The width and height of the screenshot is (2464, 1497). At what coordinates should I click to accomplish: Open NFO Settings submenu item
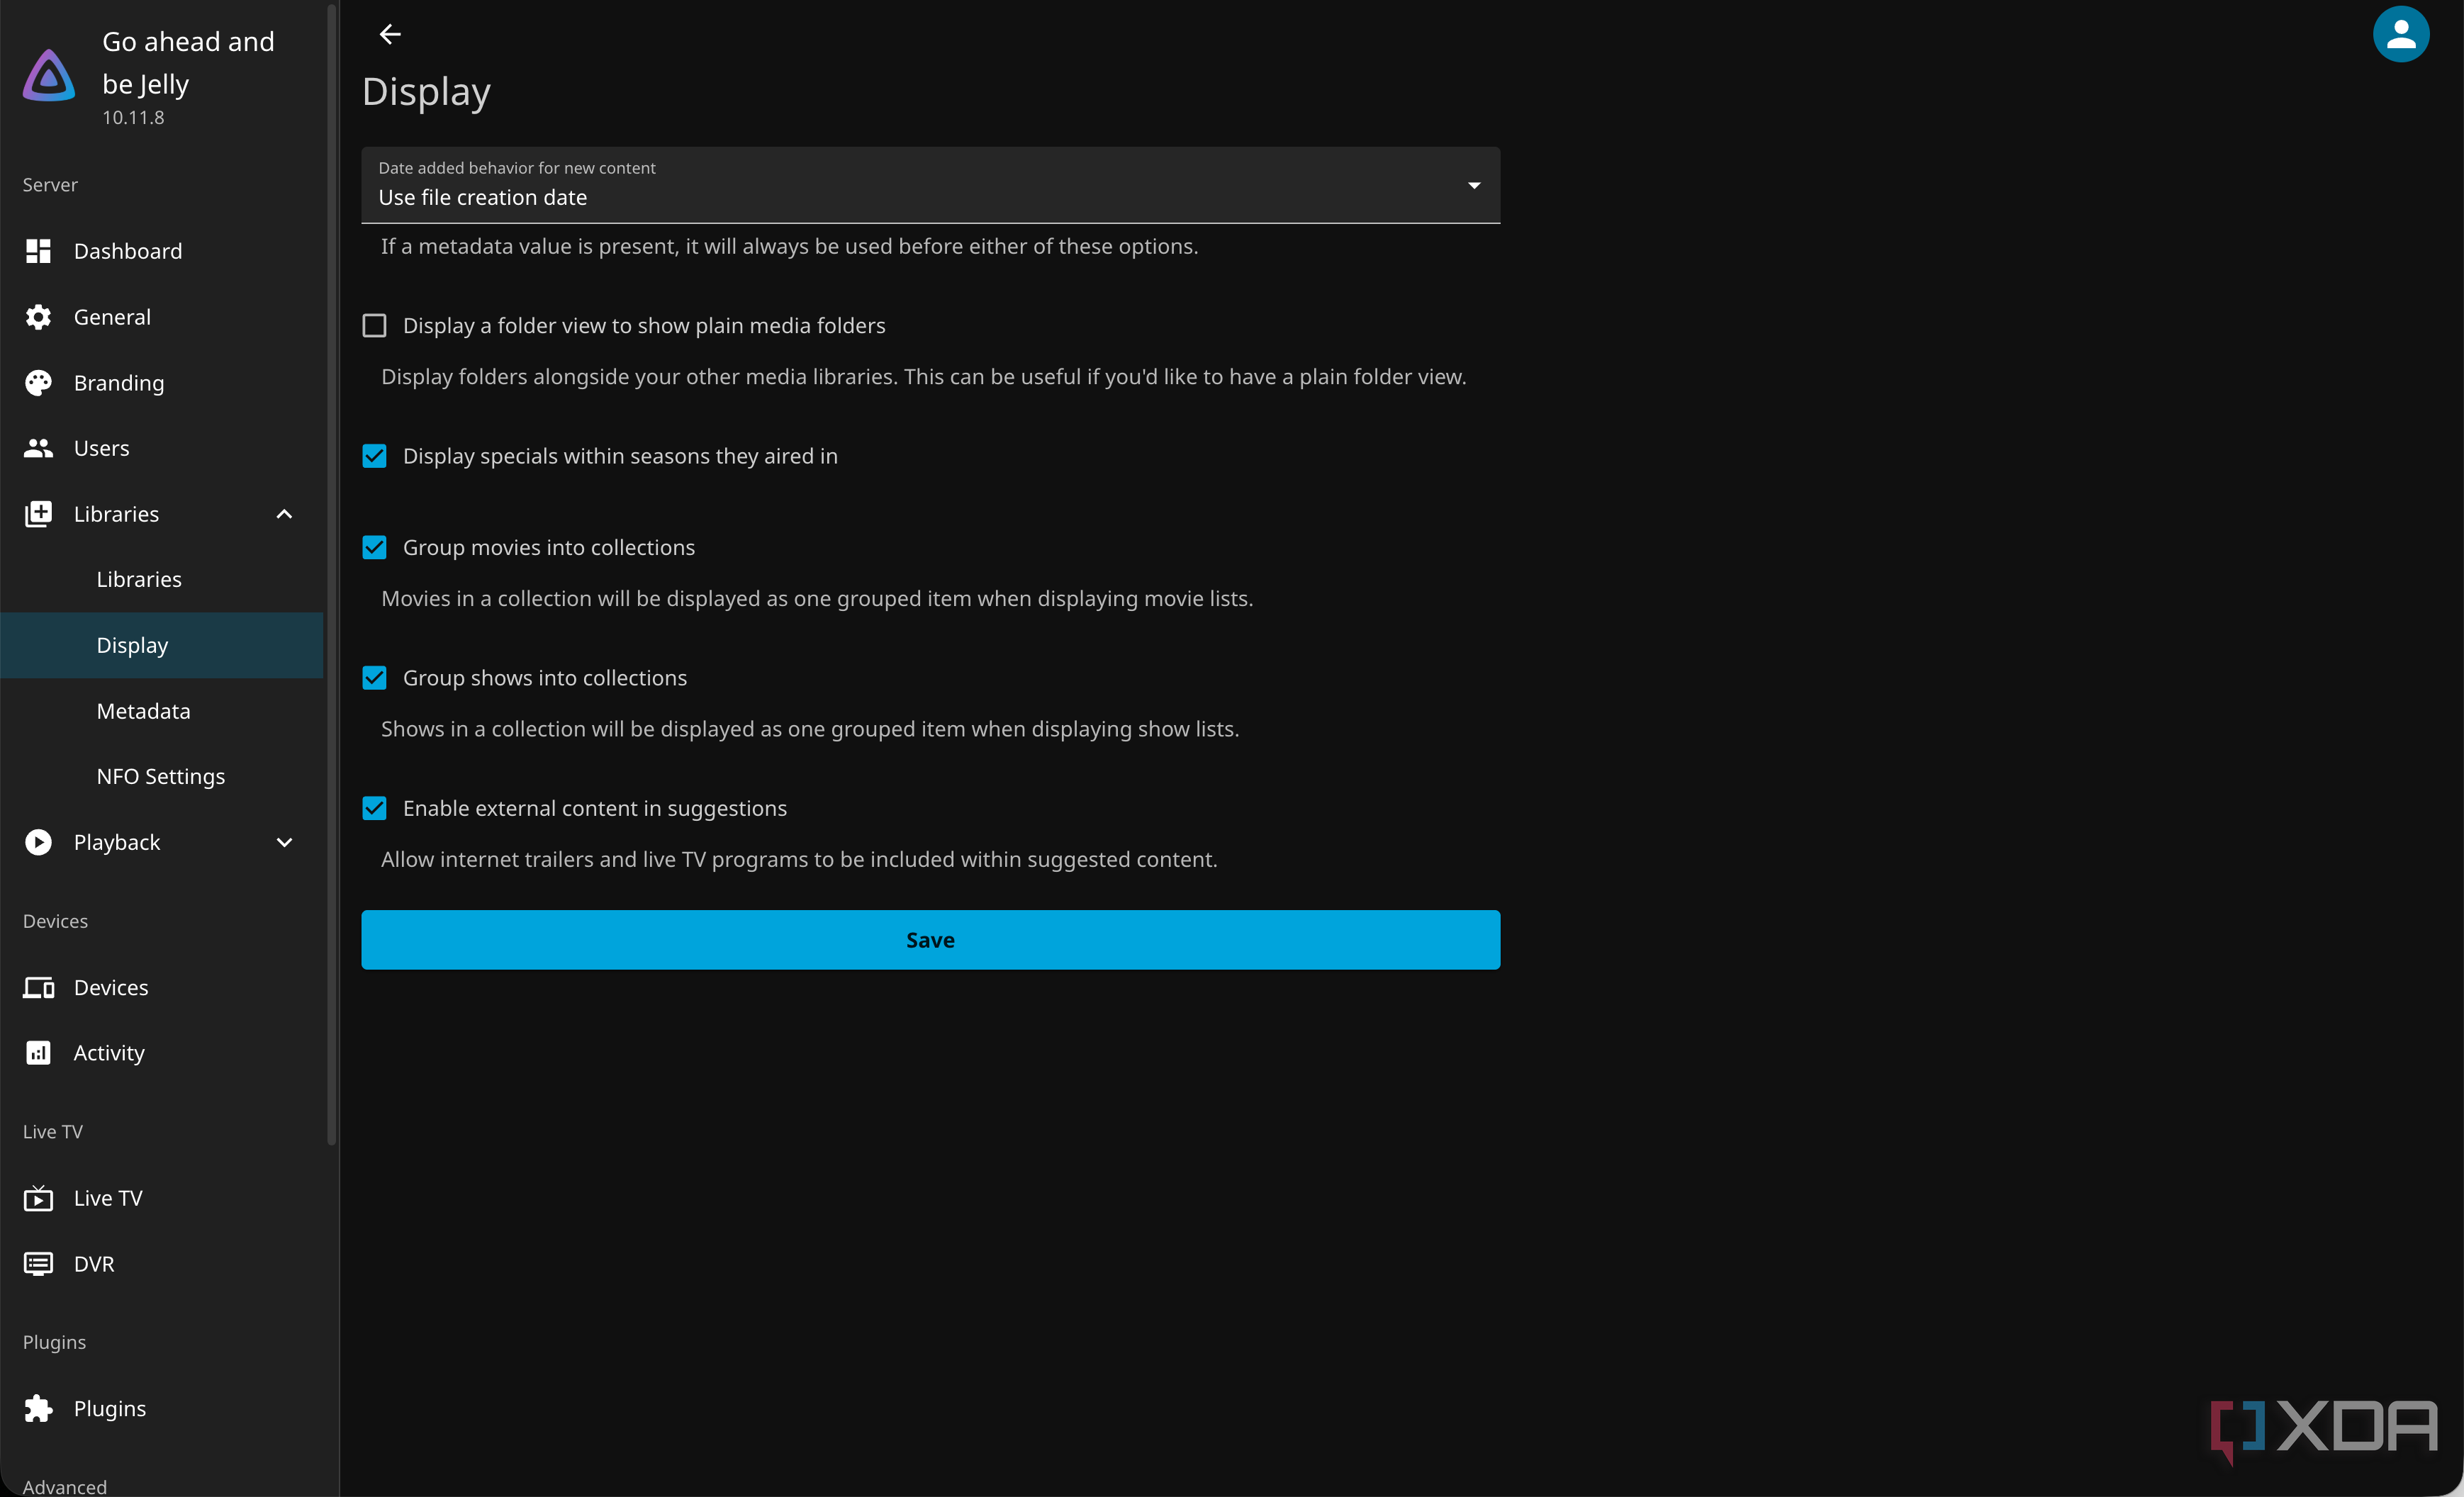tap(162, 777)
